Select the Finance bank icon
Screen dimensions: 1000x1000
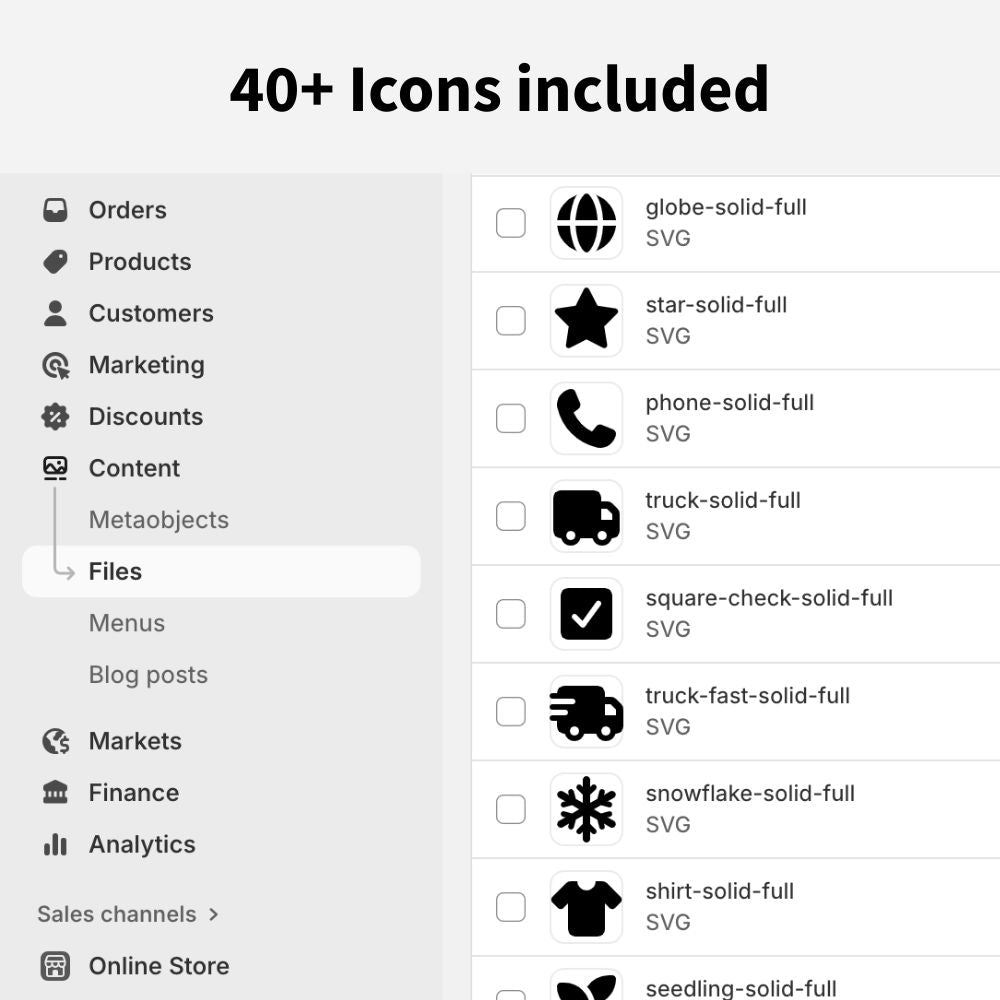click(55, 793)
